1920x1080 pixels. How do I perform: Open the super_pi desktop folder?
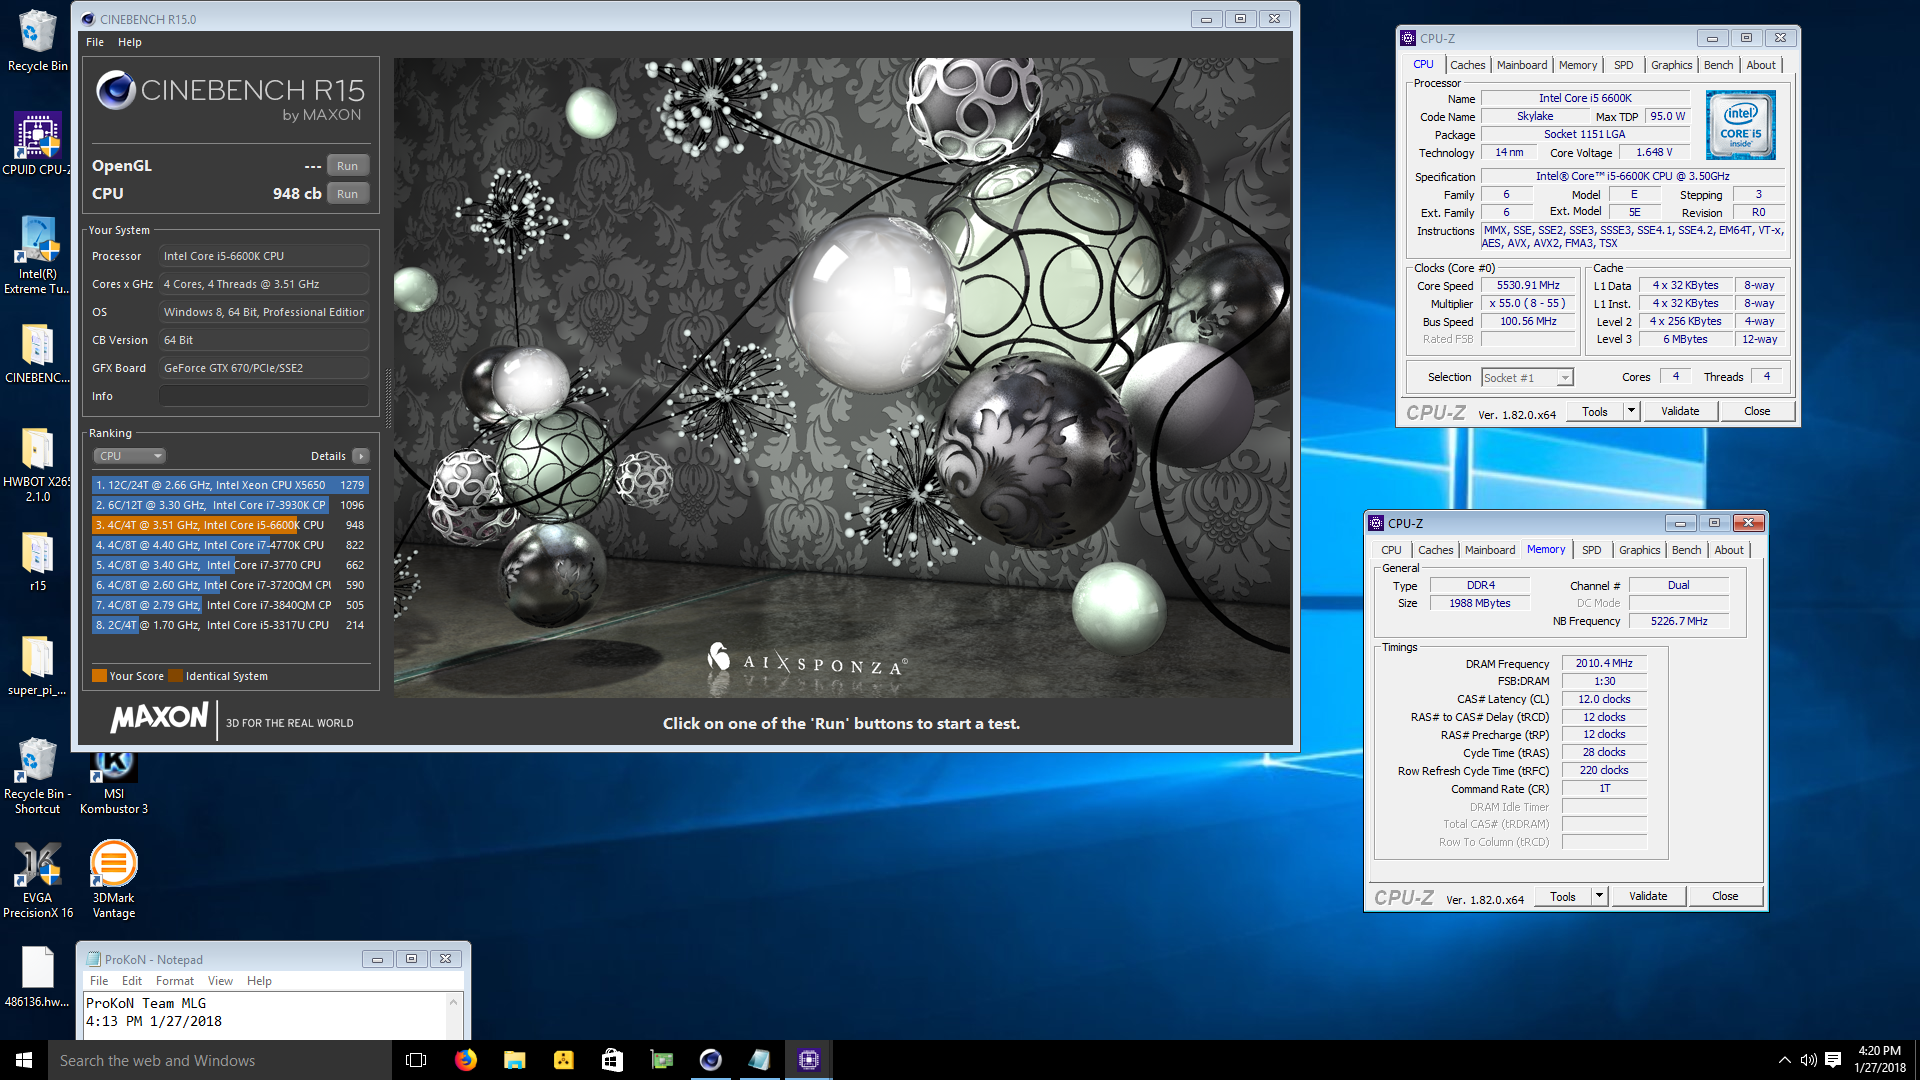[x=37, y=666]
